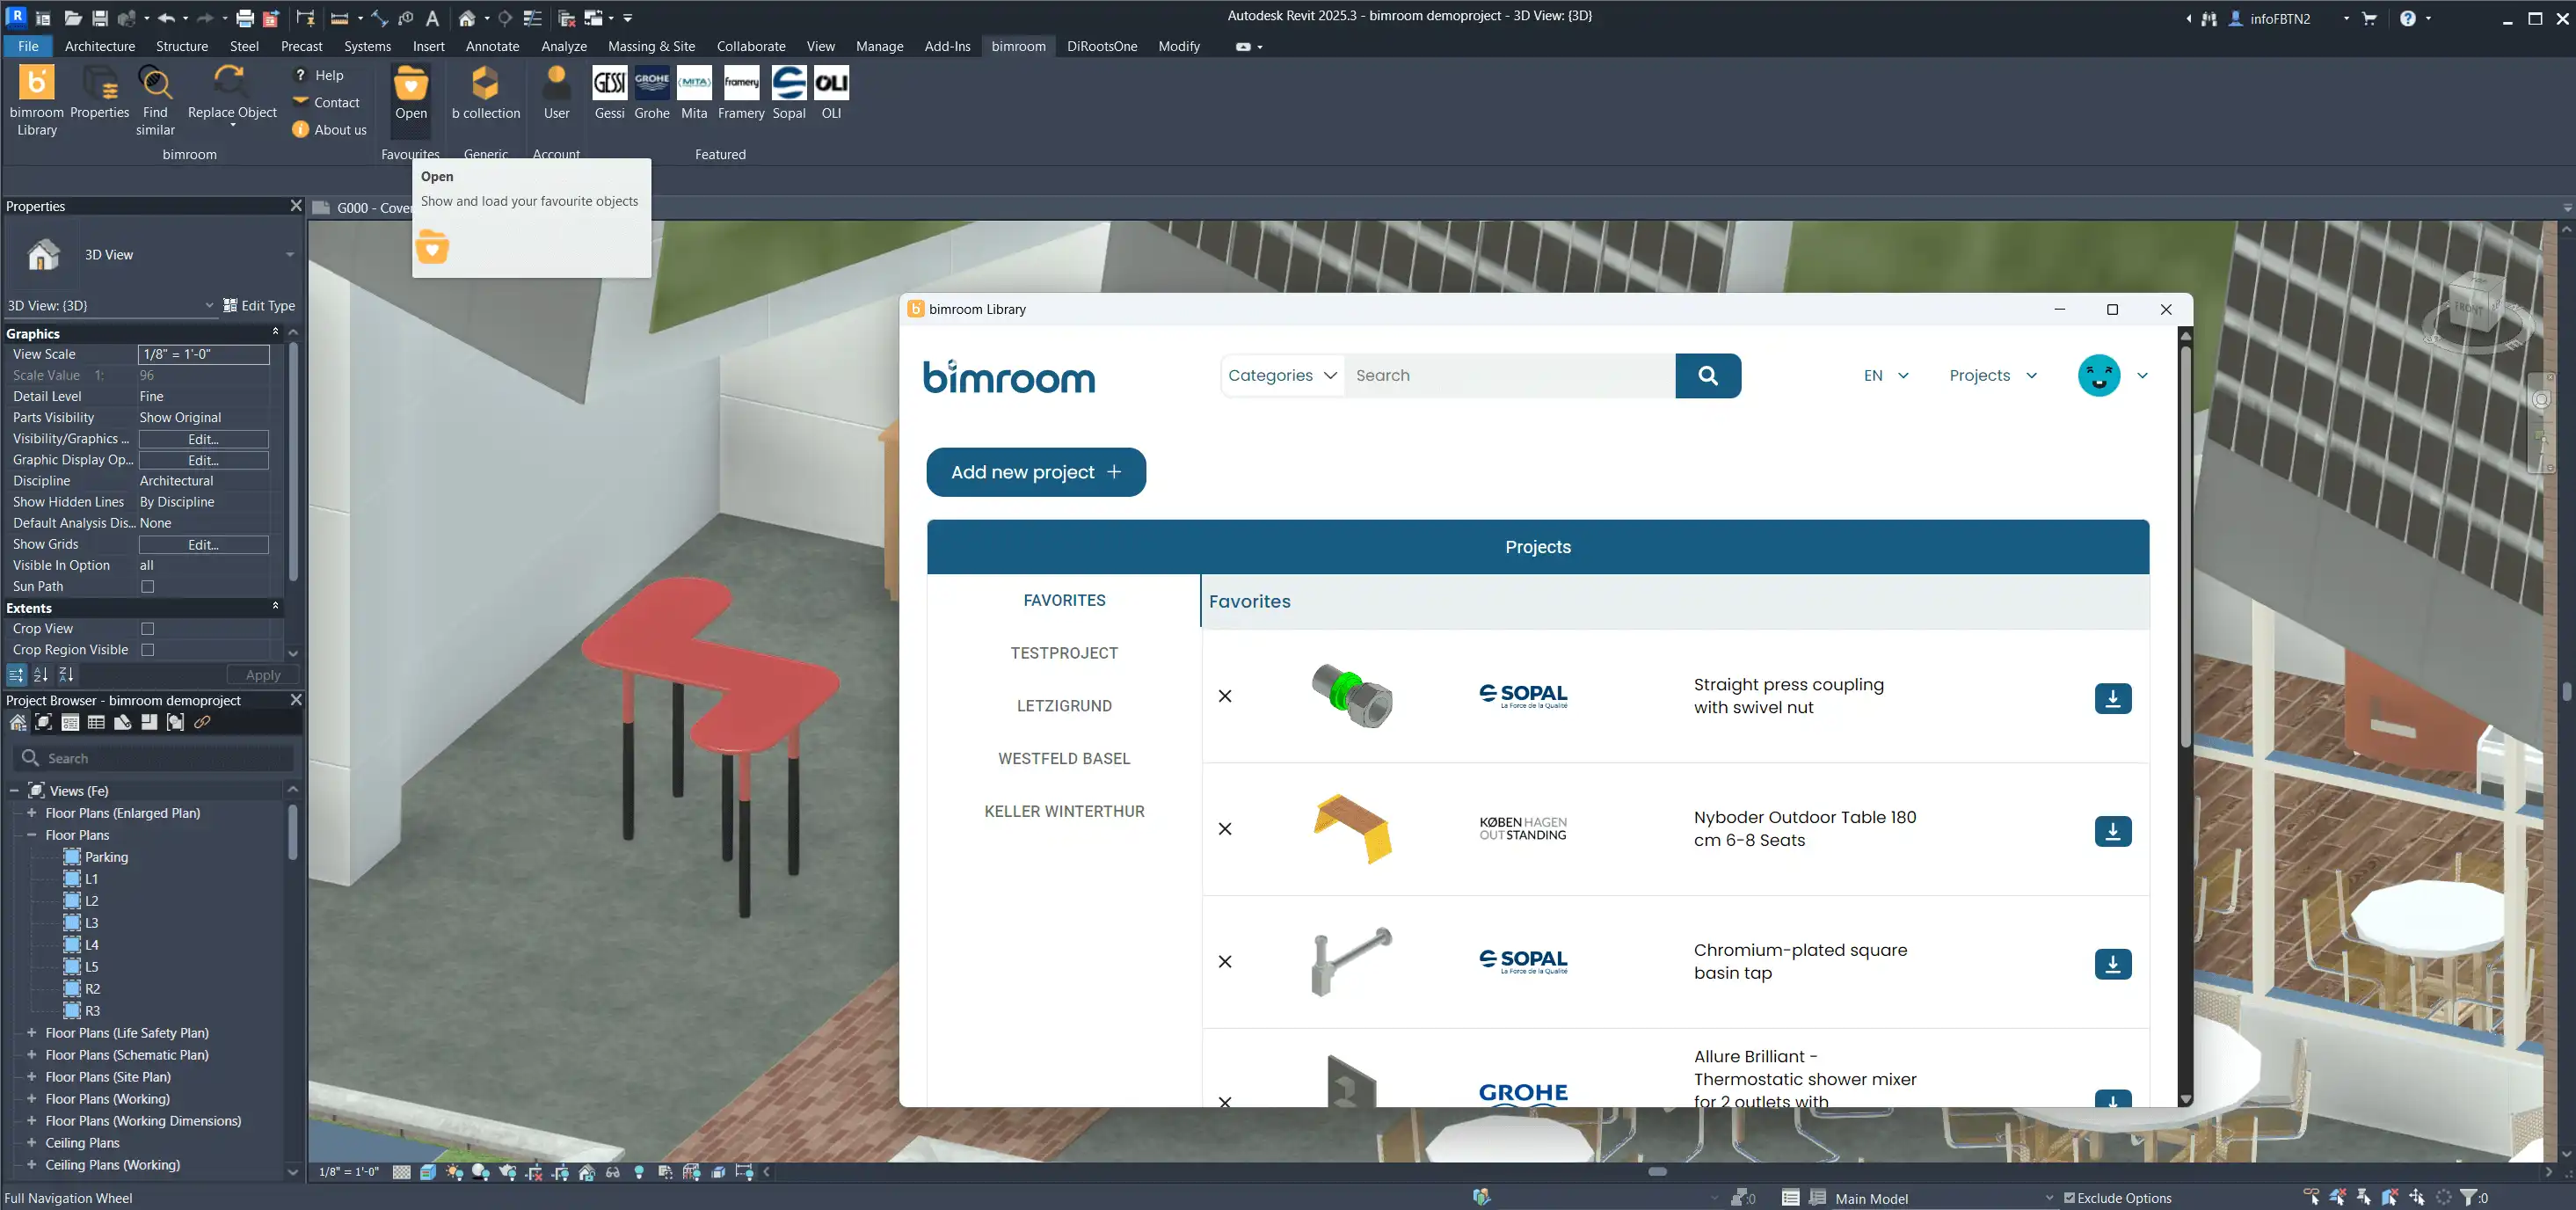Select the TESTPROJECT project entry
This screenshot has height=1210, width=2576.
pyautogui.click(x=1063, y=653)
